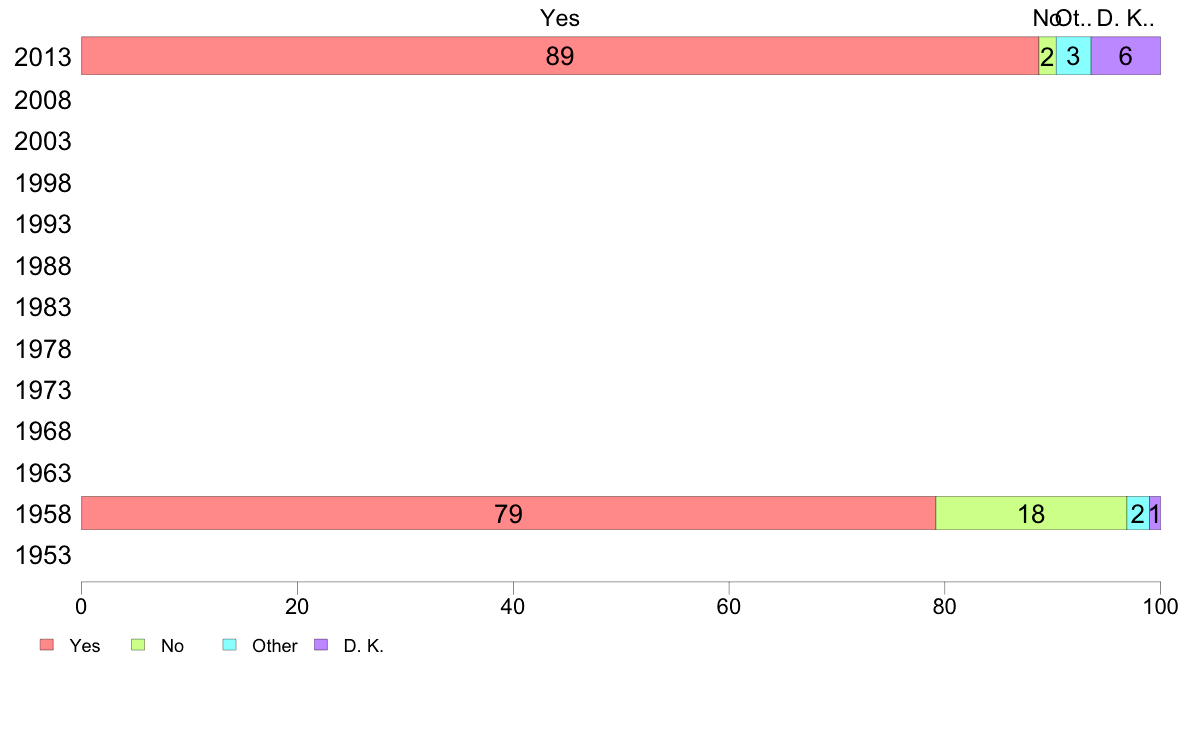Click the 2013 D. K. segment labeled 6
The image size is (1188, 736).
(x=1125, y=56)
